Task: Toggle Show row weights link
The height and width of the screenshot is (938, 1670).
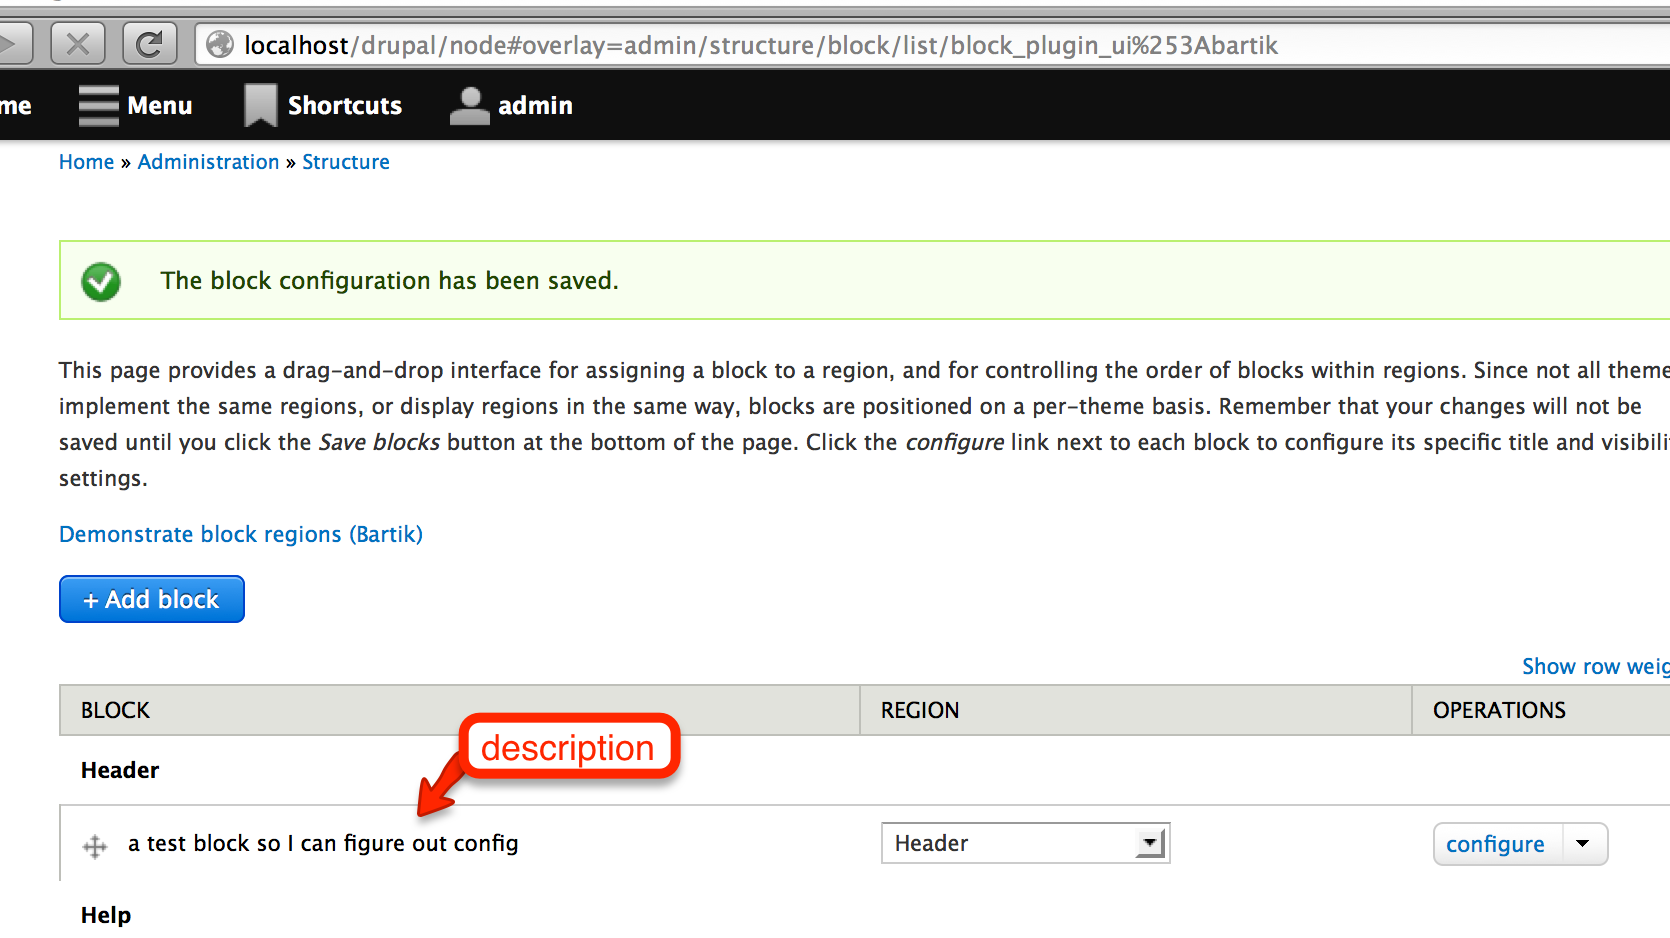Action: coord(1595,666)
